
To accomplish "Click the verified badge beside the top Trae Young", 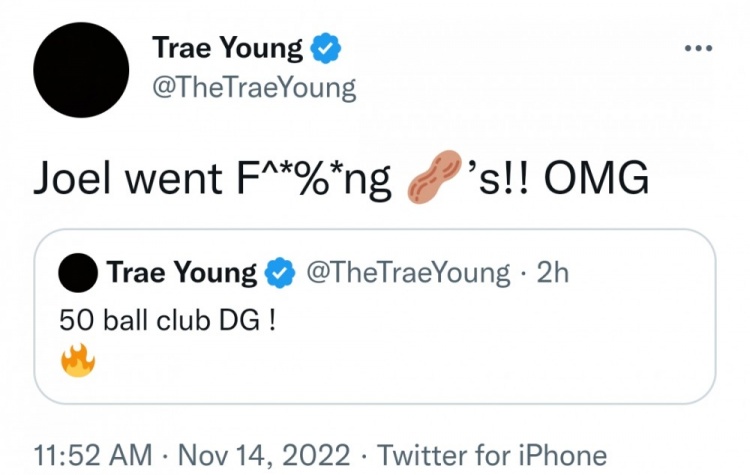I will 326,48.
